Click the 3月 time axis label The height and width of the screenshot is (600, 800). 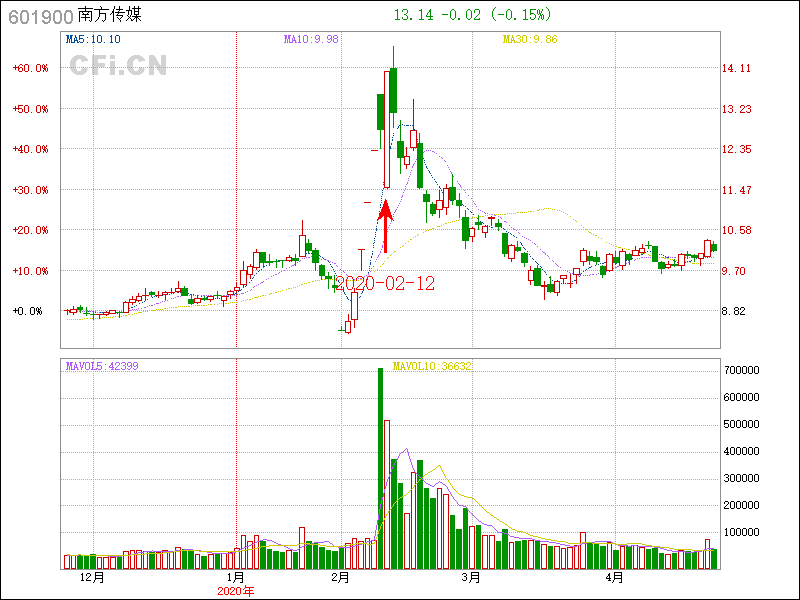pos(470,578)
